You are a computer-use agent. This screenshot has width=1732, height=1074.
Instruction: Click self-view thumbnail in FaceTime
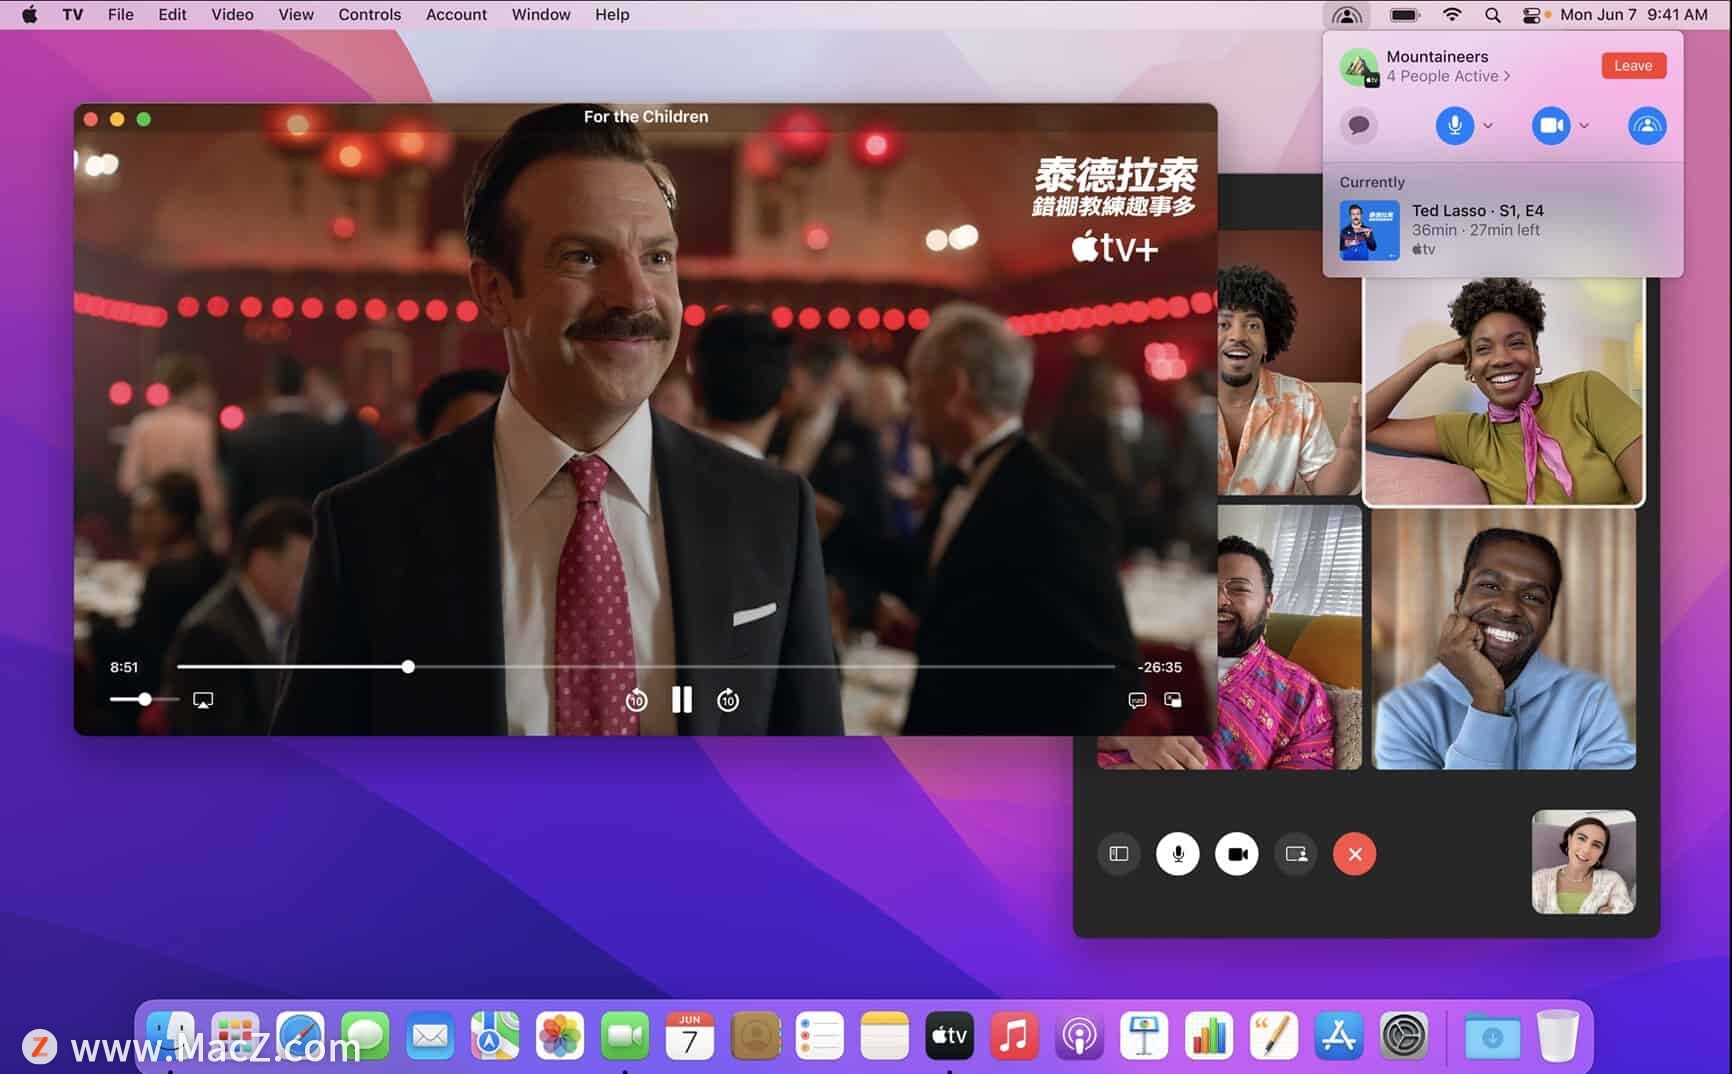(1584, 862)
